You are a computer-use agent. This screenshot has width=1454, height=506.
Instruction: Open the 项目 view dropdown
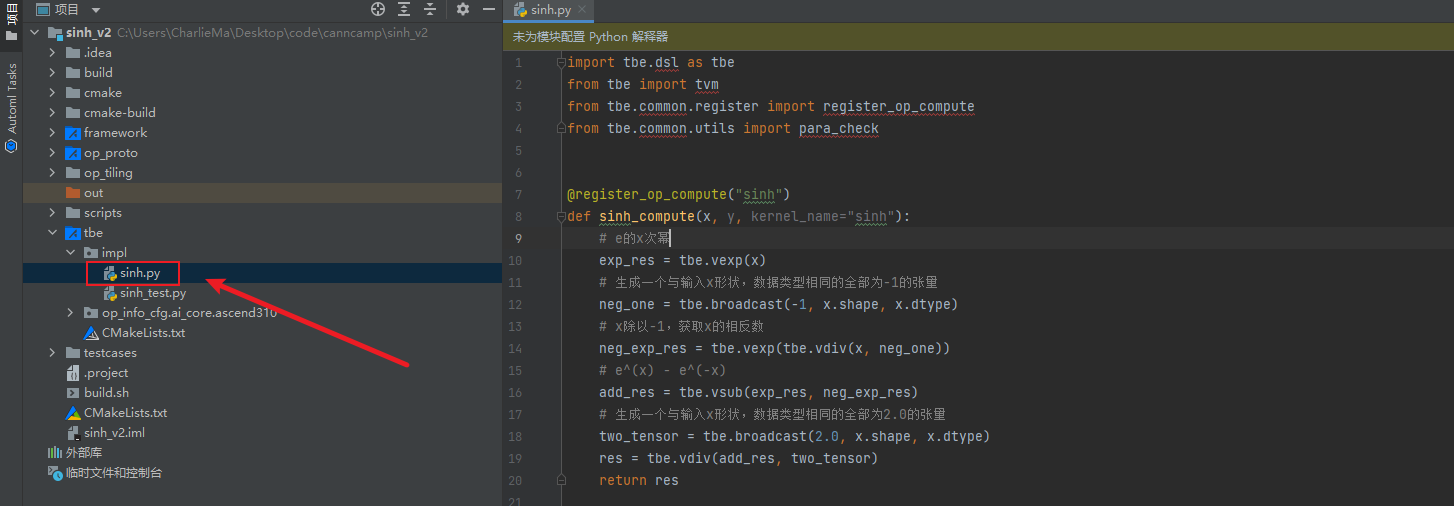coord(96,10)
